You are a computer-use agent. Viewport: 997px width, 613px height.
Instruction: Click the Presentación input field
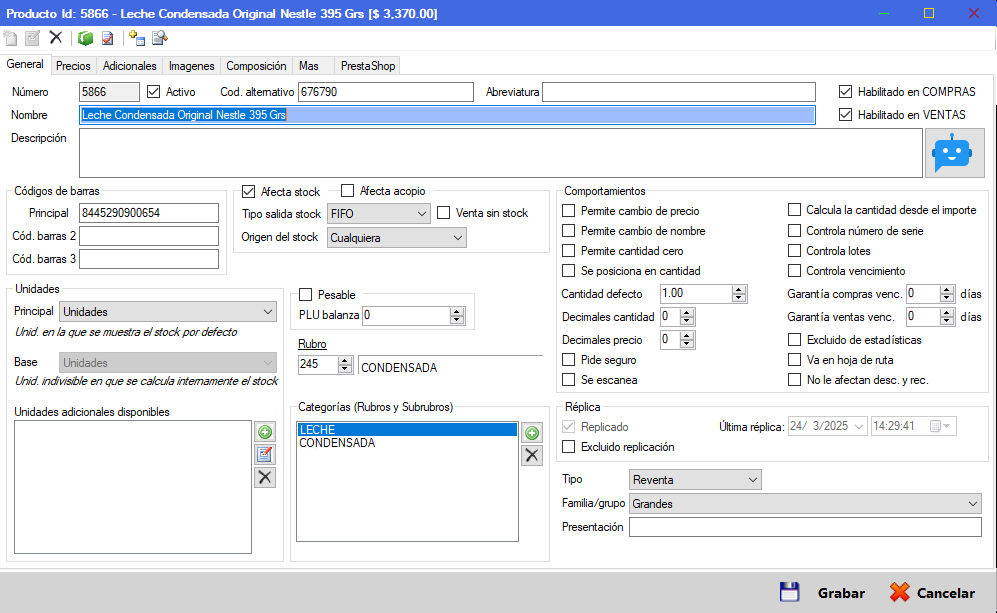click(x=806, y=527)
